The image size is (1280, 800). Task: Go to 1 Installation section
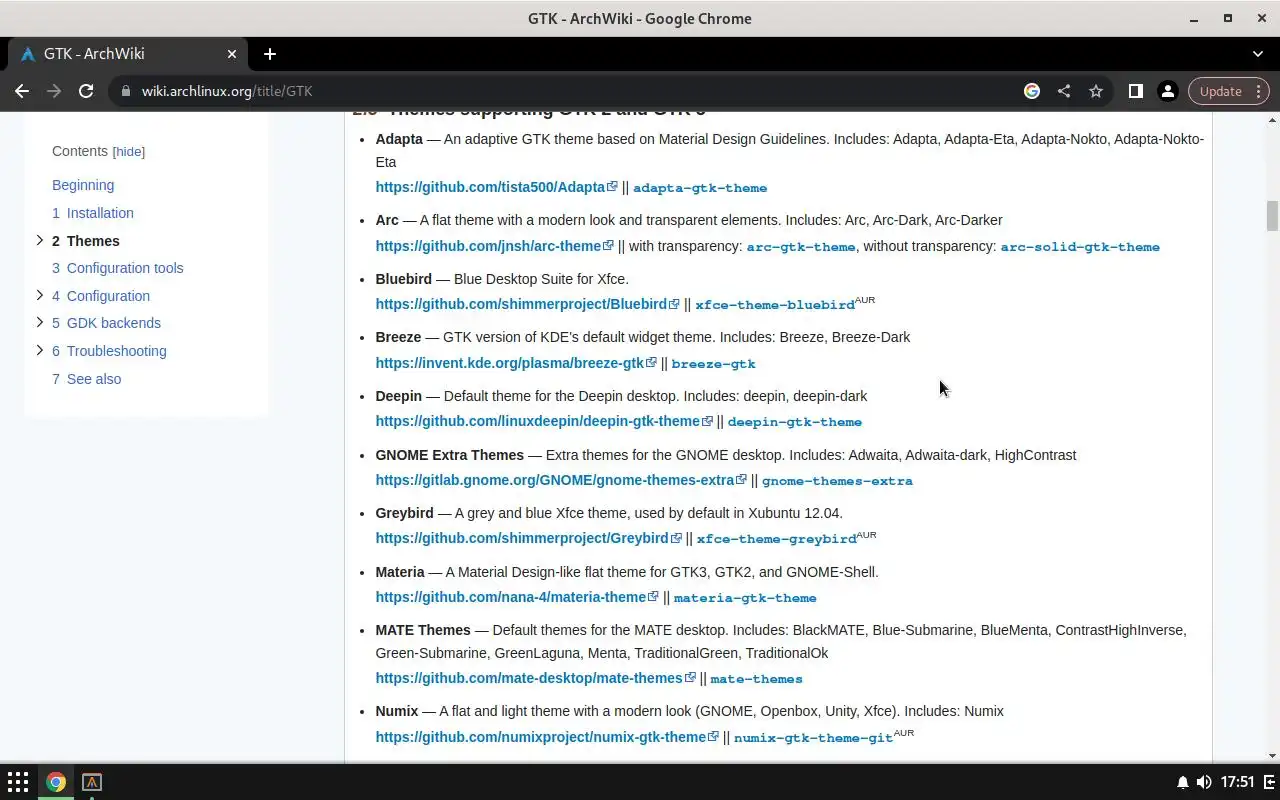[93, 213]
